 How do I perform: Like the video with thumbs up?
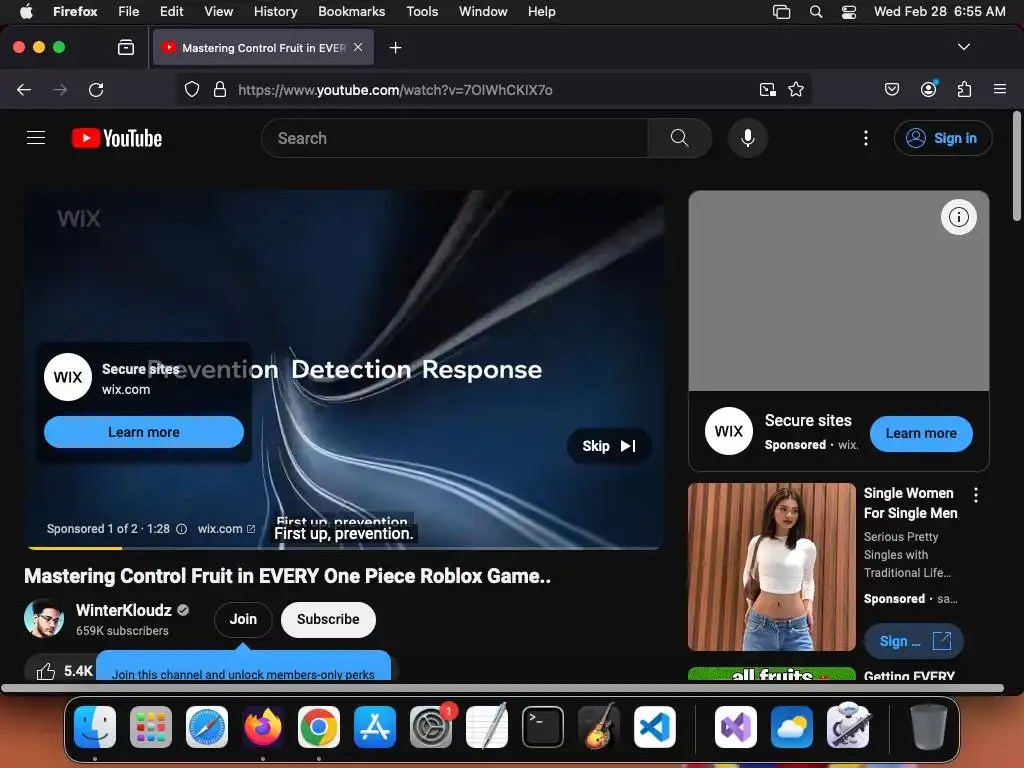click(46, 671)
